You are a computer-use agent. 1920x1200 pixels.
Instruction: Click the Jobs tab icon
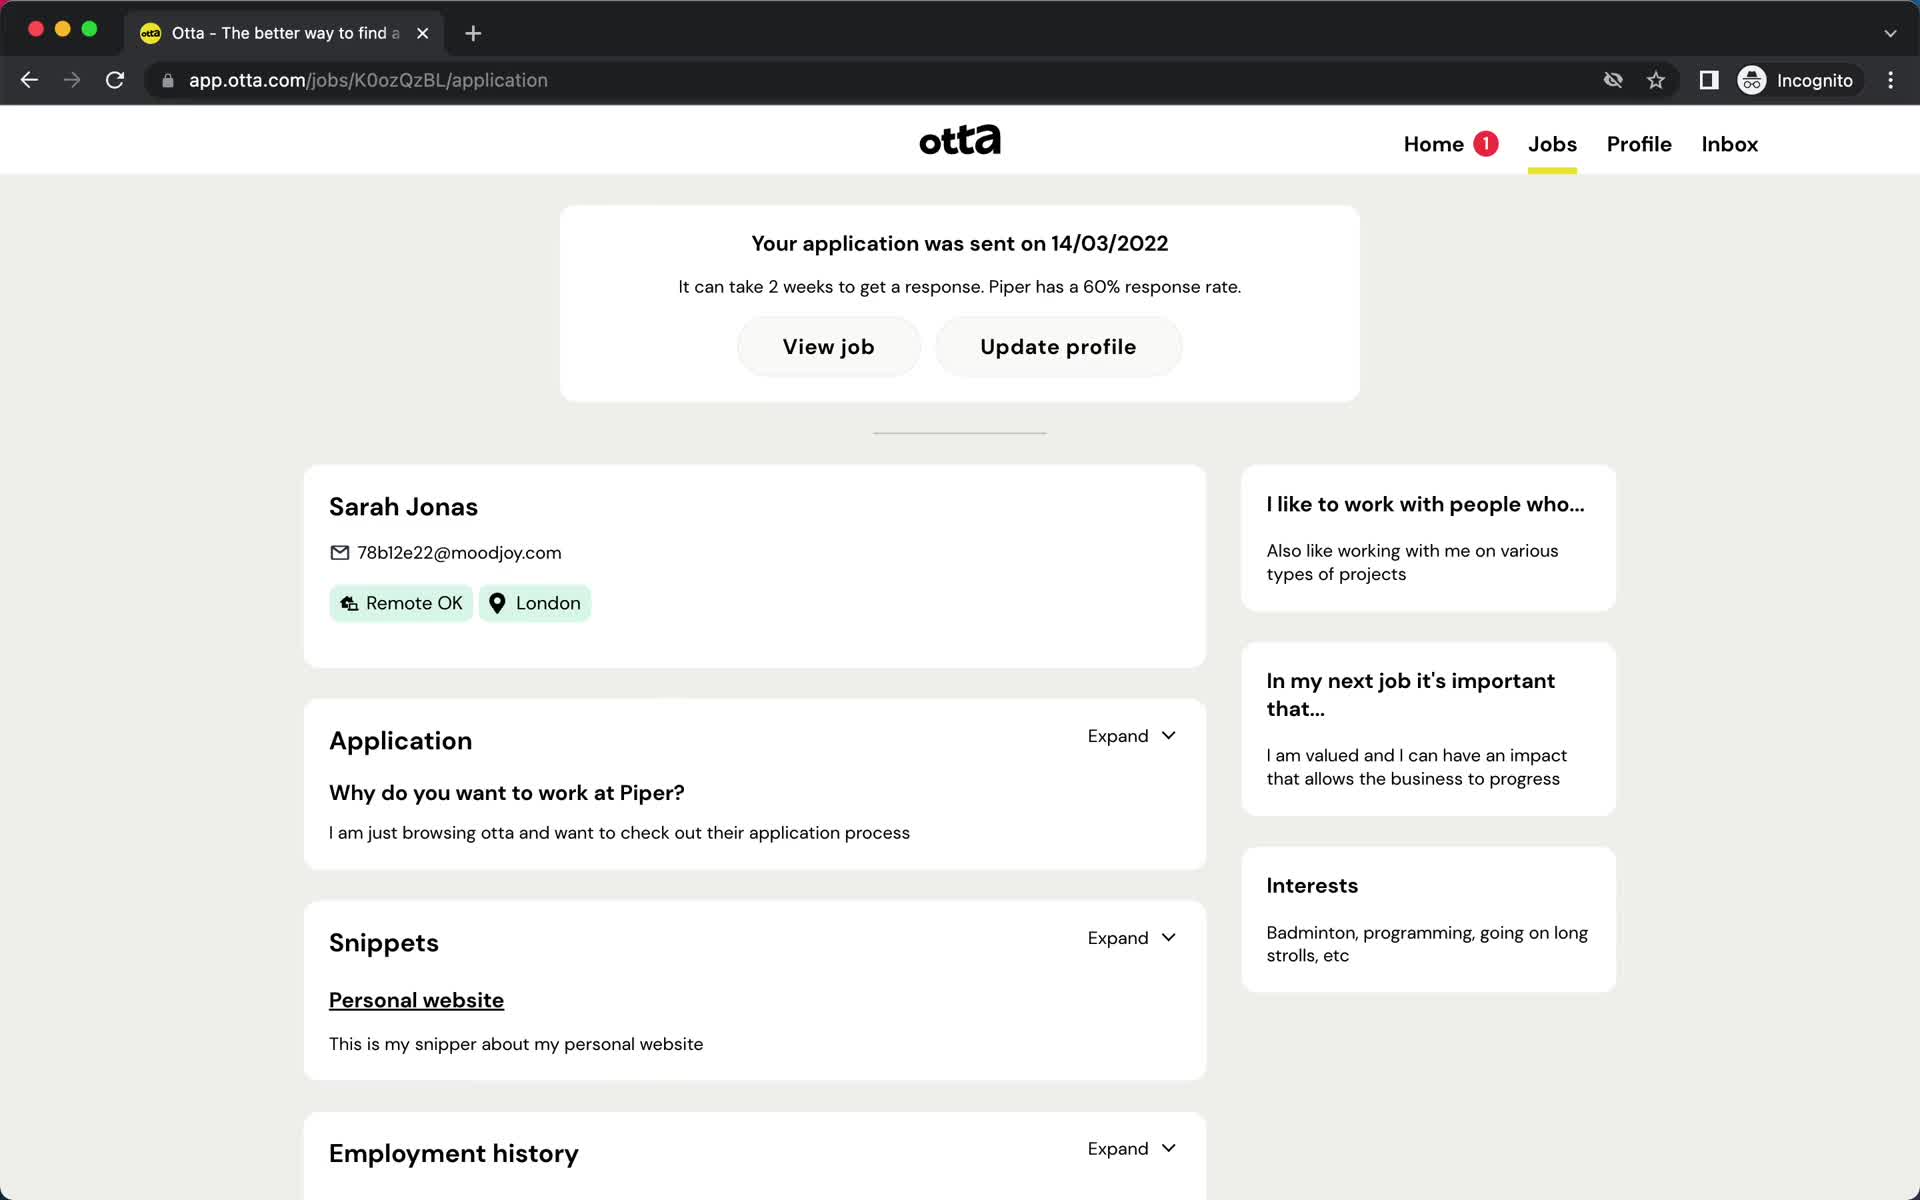(x=1551, y=144)
